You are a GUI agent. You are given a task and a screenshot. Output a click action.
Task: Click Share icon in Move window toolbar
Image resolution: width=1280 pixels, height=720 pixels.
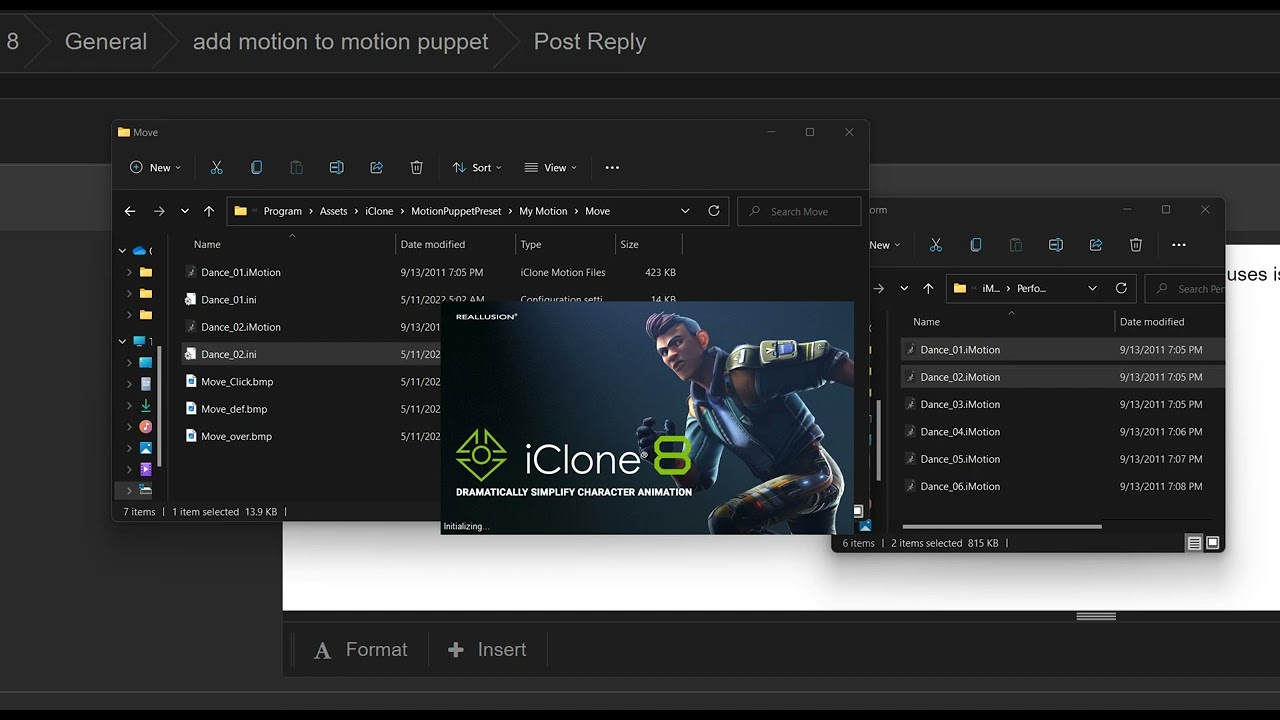coord(376,168)
